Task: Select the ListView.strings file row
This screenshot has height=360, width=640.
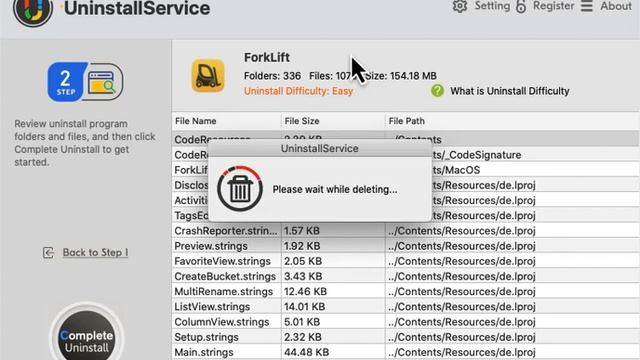Action: tap(405, 307)
